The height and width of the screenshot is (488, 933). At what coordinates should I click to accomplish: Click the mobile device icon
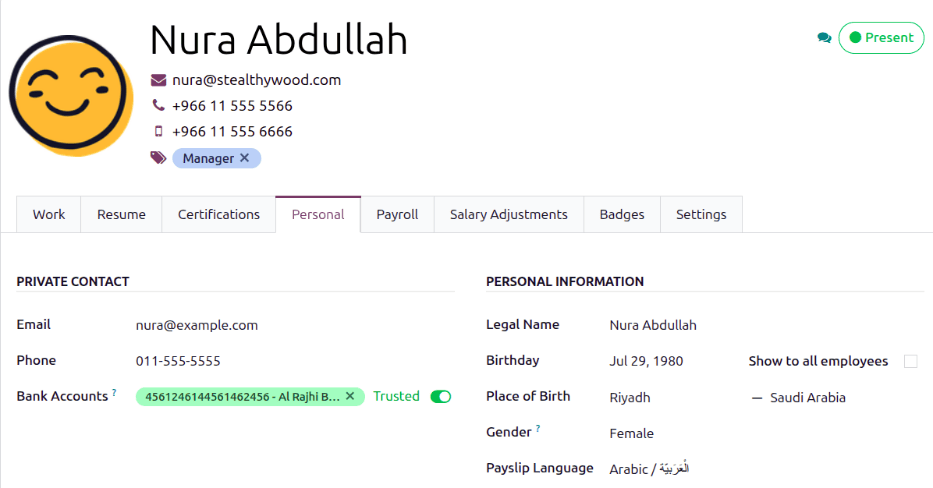158,131
